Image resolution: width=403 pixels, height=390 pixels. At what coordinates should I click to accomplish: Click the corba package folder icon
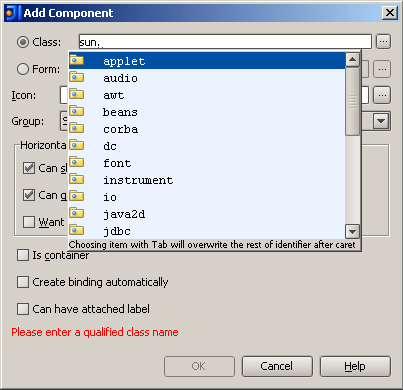pos(77,128)
